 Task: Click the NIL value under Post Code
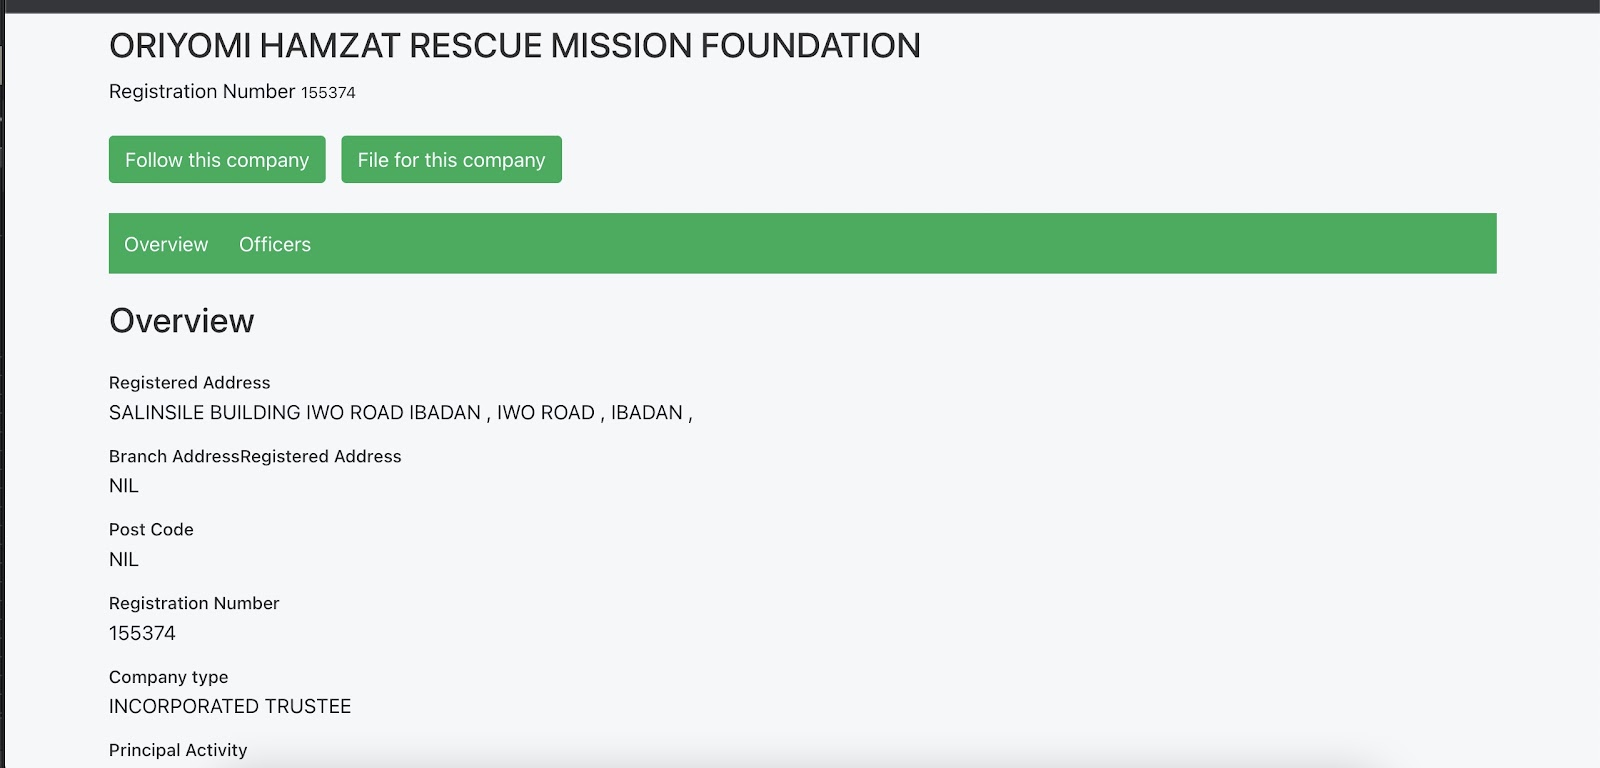click(124, 560)
